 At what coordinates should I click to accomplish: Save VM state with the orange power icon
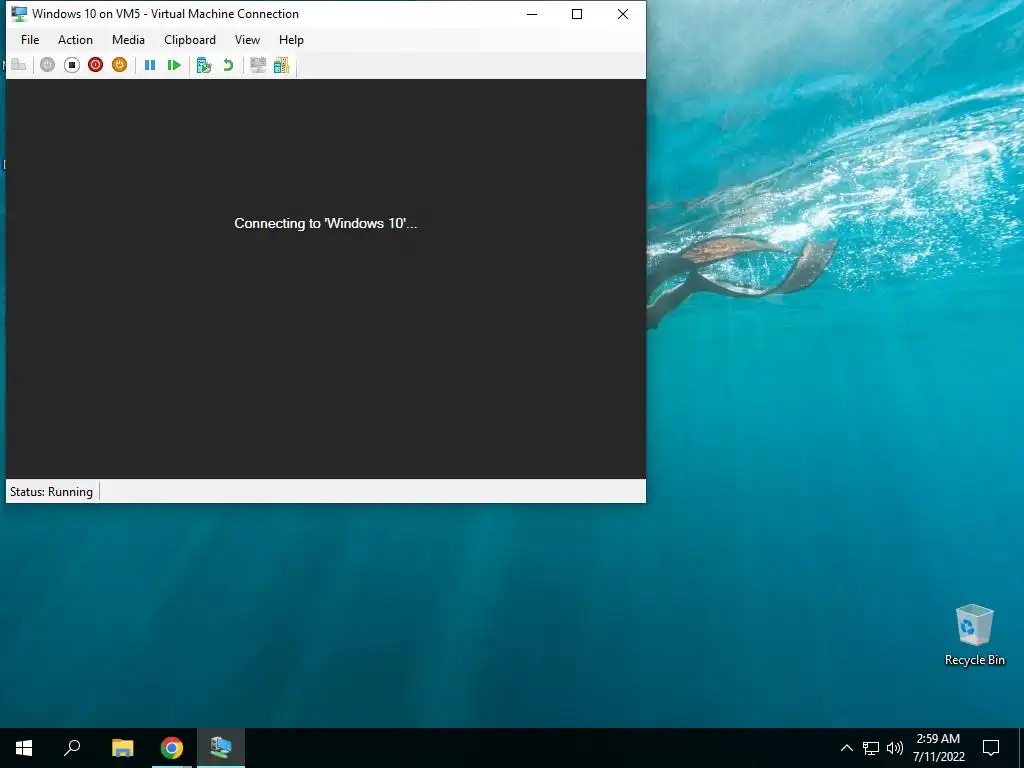(x=119, y=65)
